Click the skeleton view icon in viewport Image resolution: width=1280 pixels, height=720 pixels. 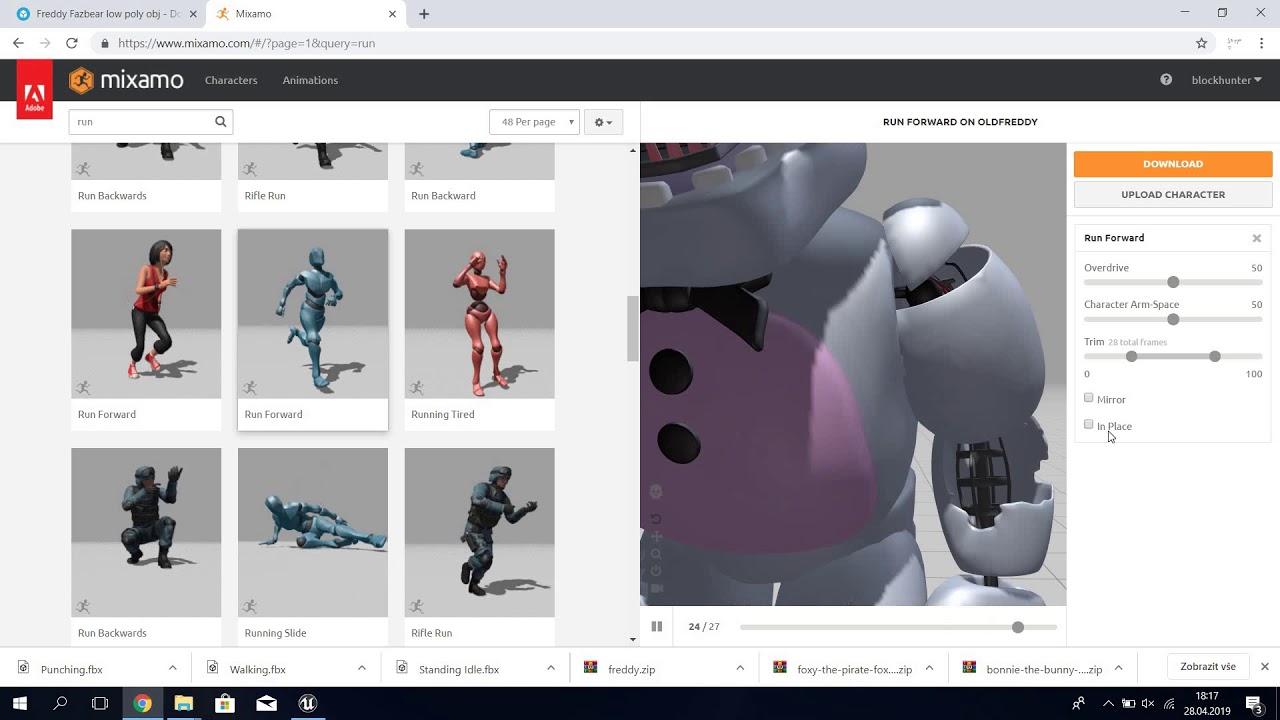657,492
